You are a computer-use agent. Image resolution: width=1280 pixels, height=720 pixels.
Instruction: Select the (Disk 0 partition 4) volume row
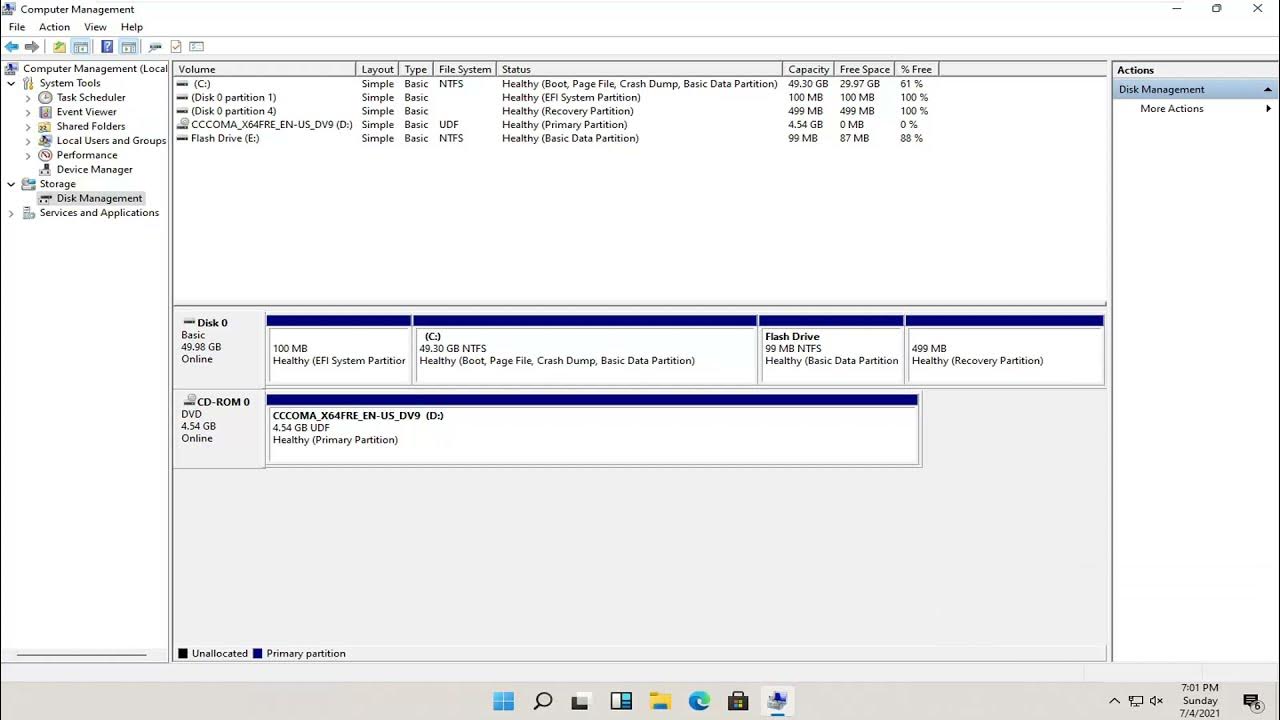click(640, 111)
